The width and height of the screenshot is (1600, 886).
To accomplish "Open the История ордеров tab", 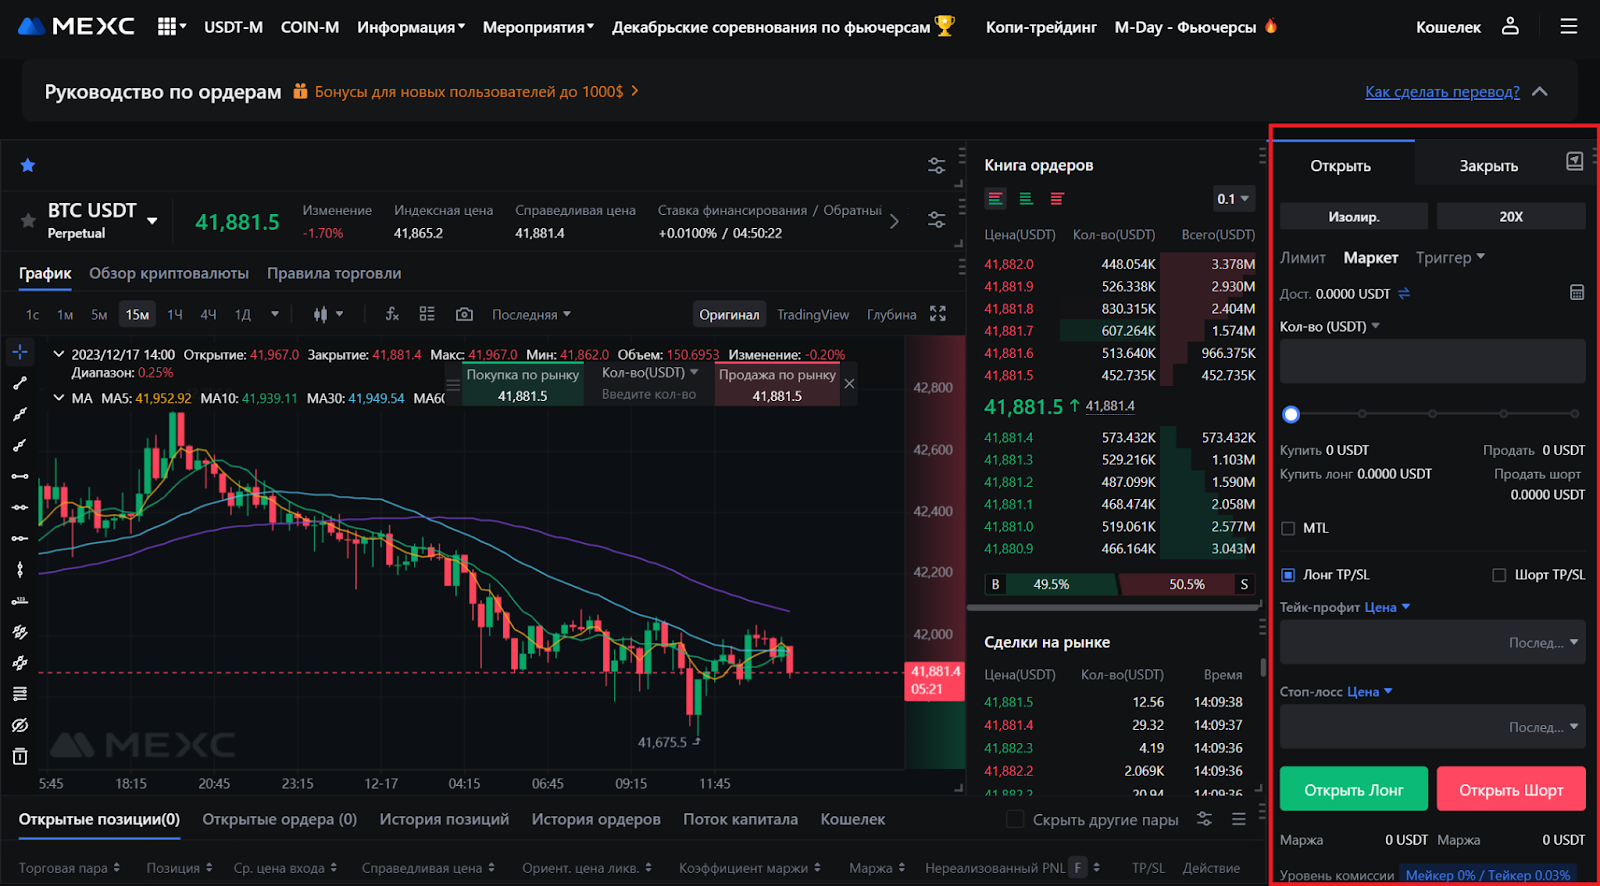I will click(x=596, y=819).
